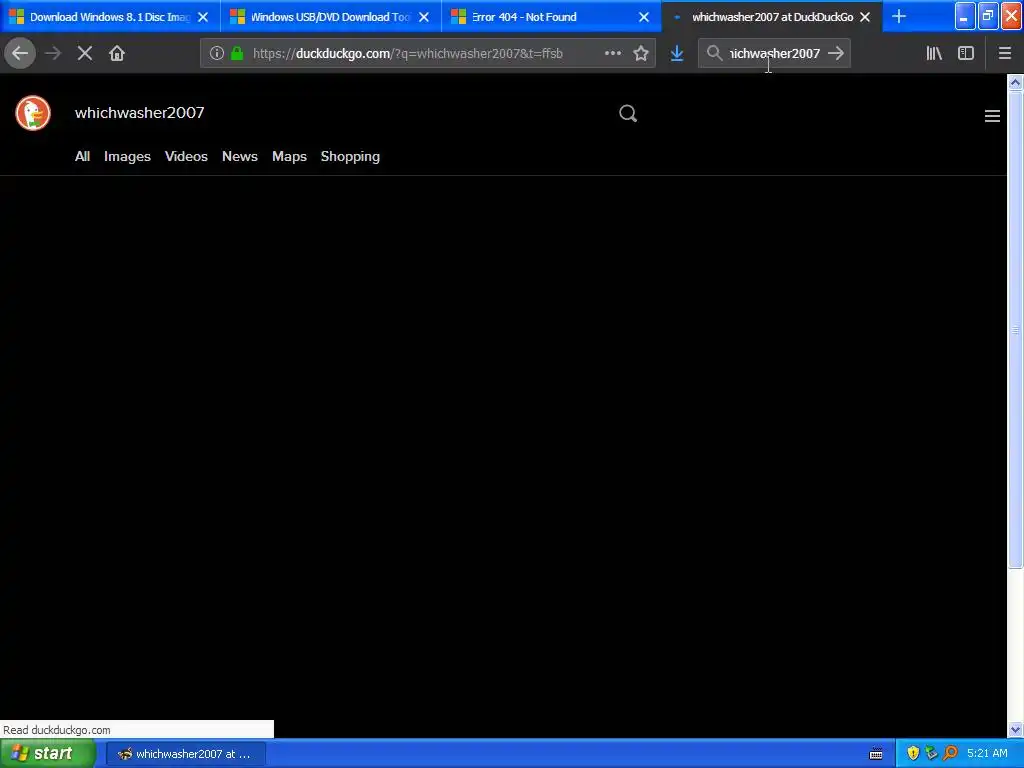Close the Download Windows 8.1 tab
The image size is (1024, 768).
click(203, 17)
